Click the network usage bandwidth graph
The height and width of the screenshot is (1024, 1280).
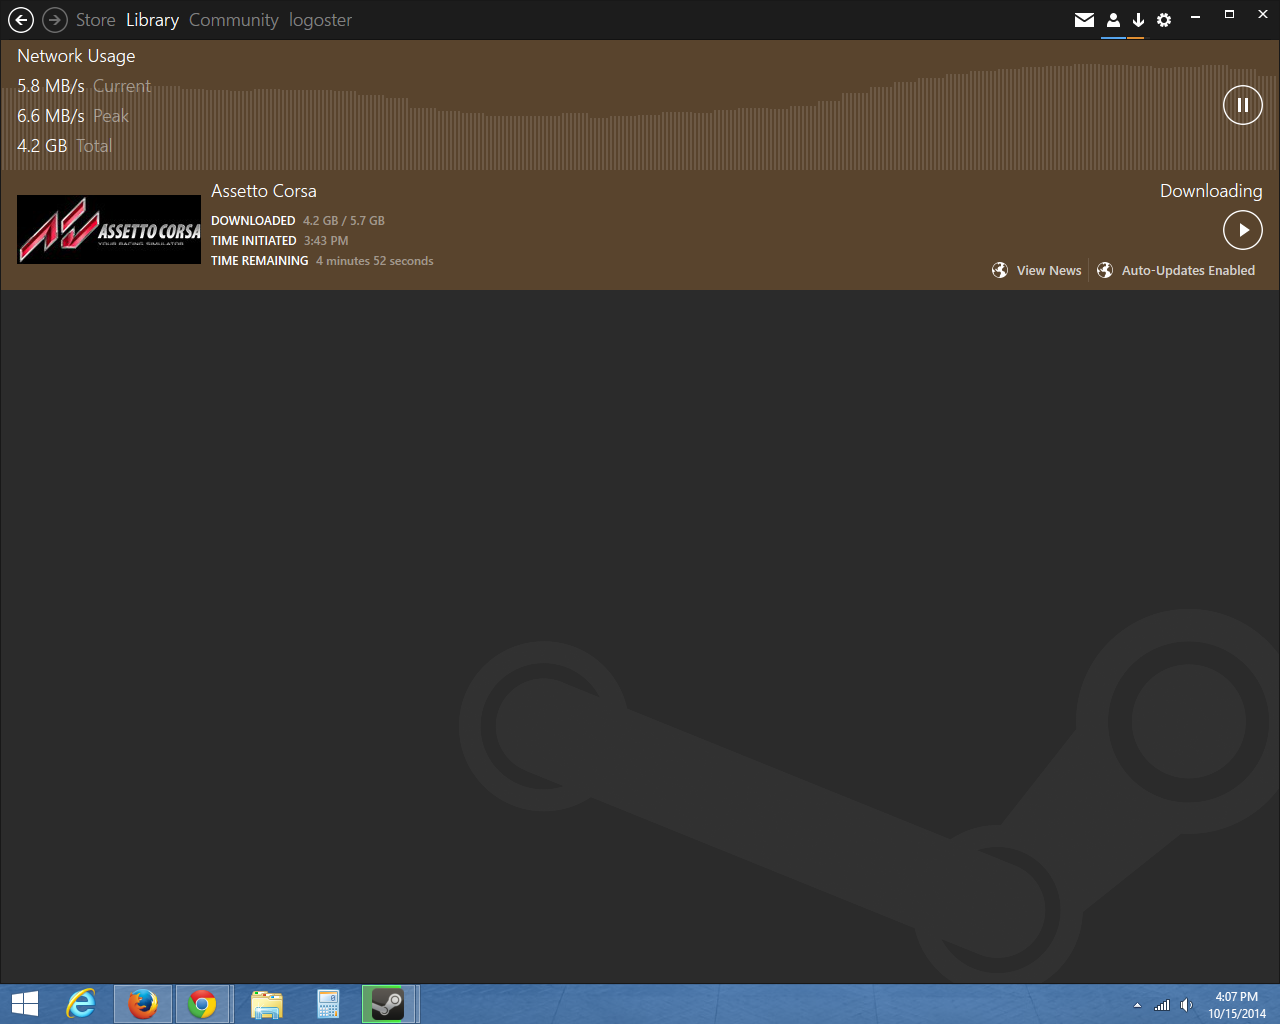pos(640,118)
